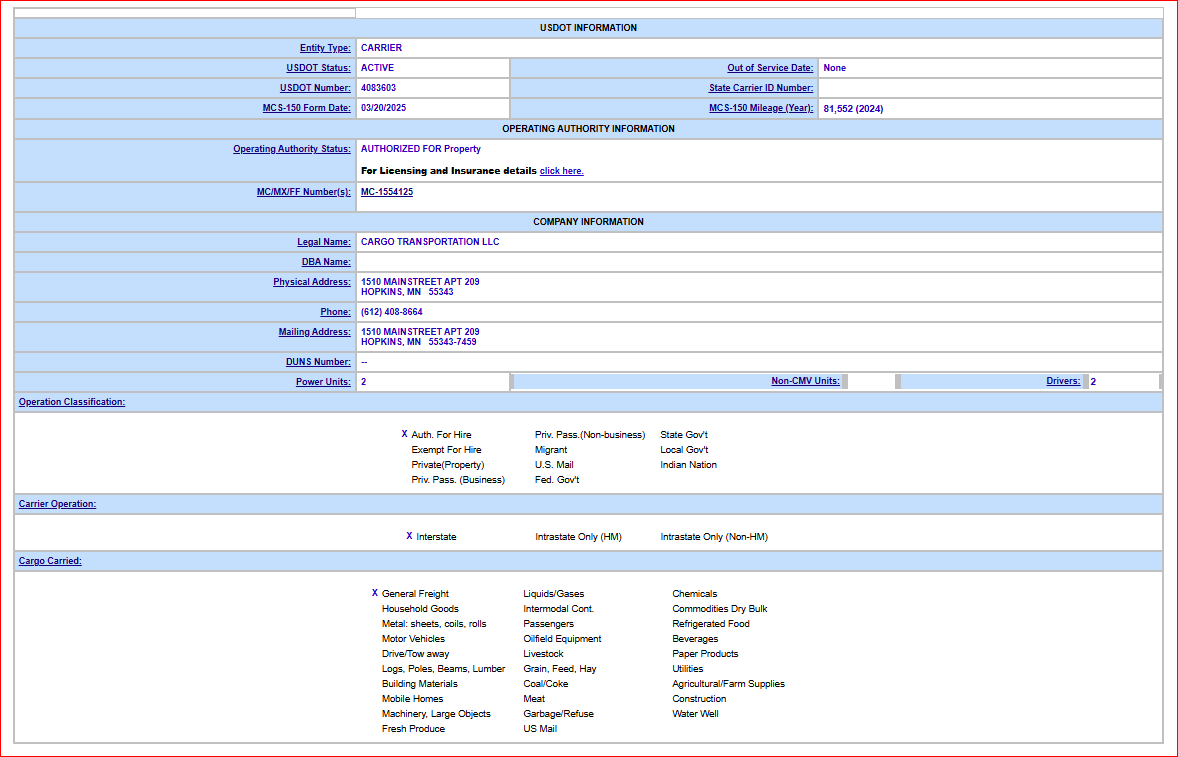Click the 'AUTHORIZED FOR Property' status text
Screen dimensions: 1178x757
421,149
